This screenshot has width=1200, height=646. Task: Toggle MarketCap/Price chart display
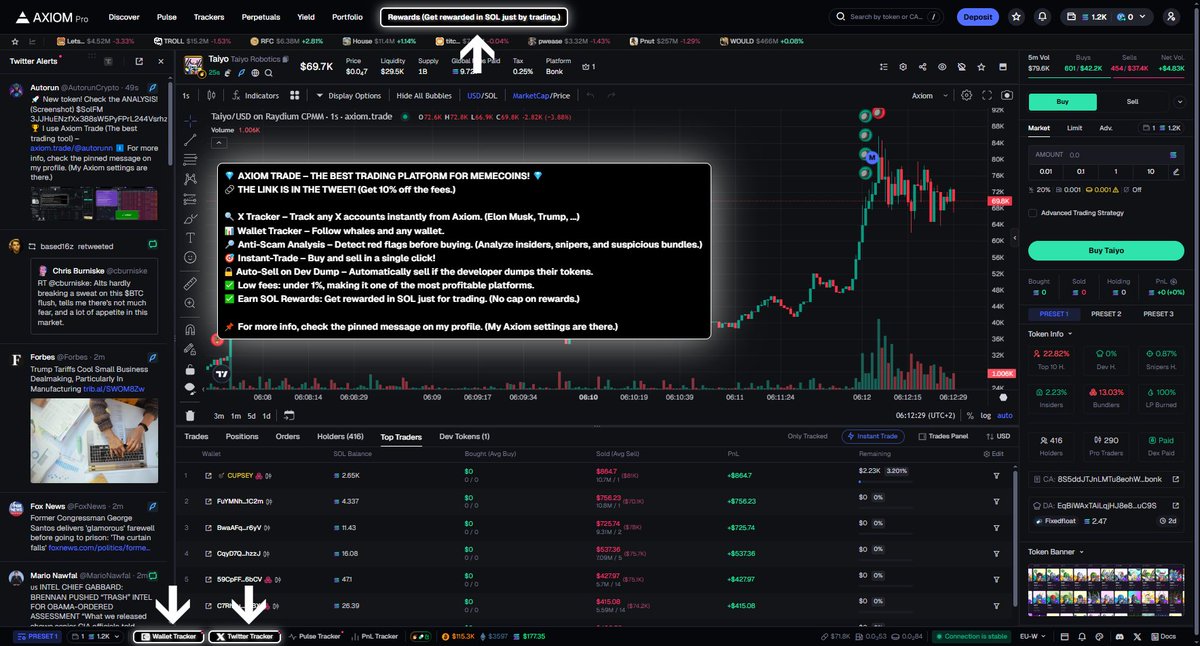coord(541,96)
